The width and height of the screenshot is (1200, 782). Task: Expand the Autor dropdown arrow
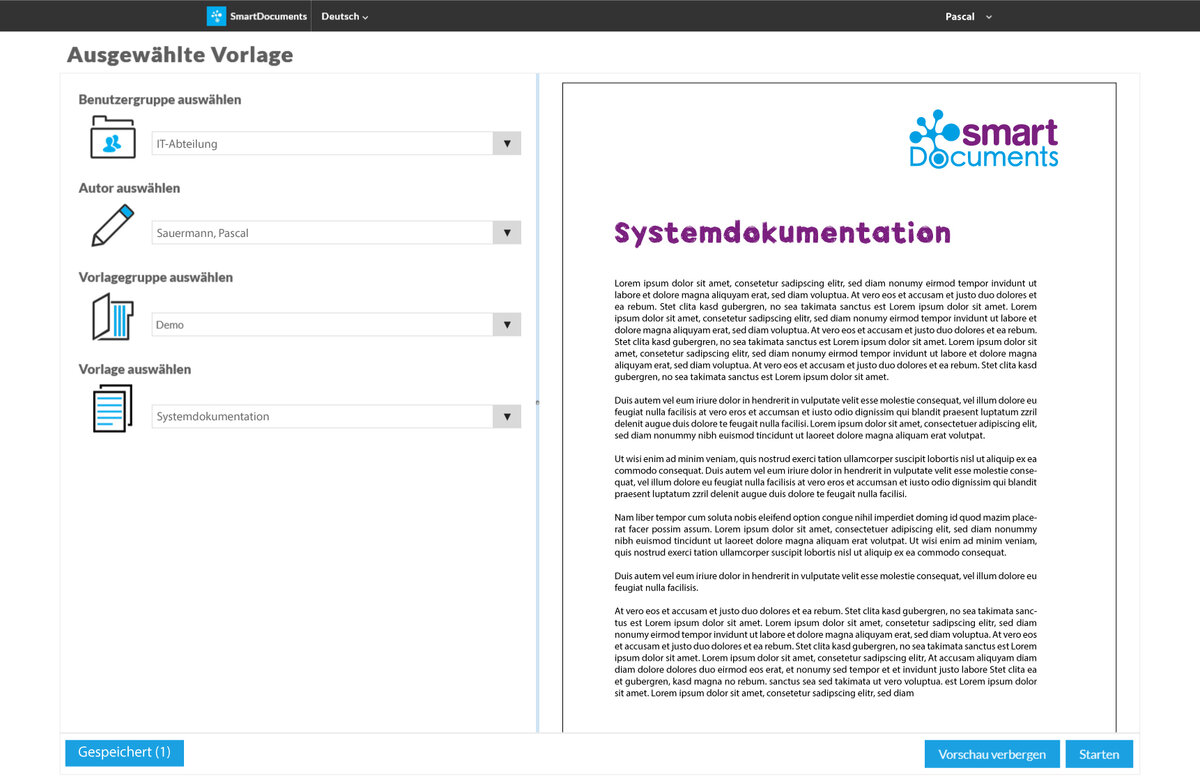click(x=507, y=233)
